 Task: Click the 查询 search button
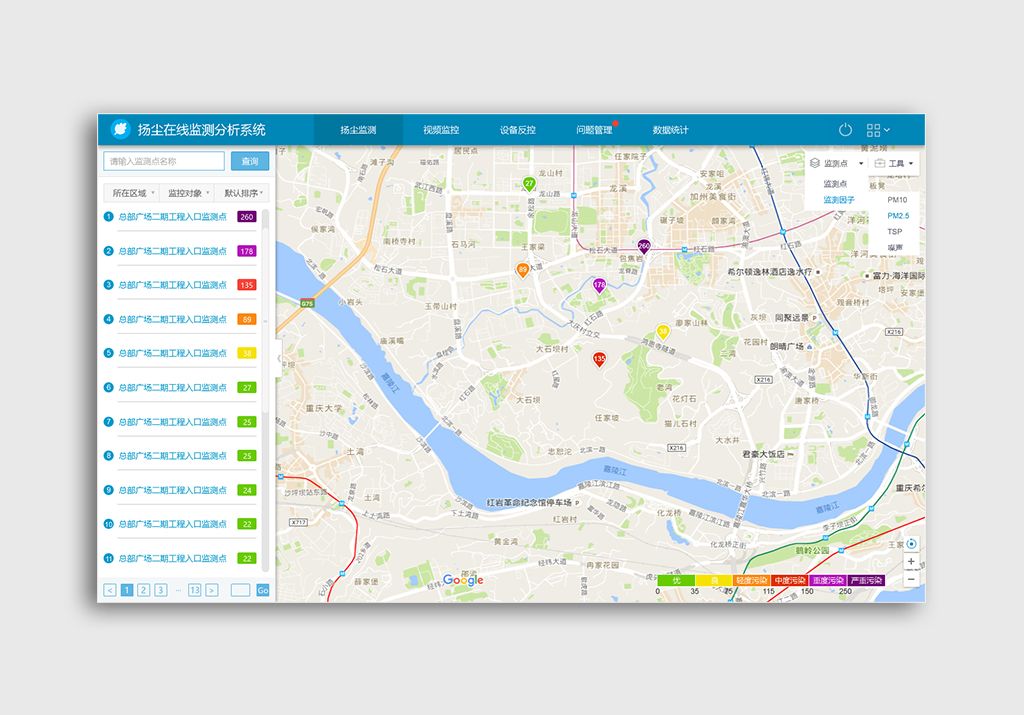250,161
